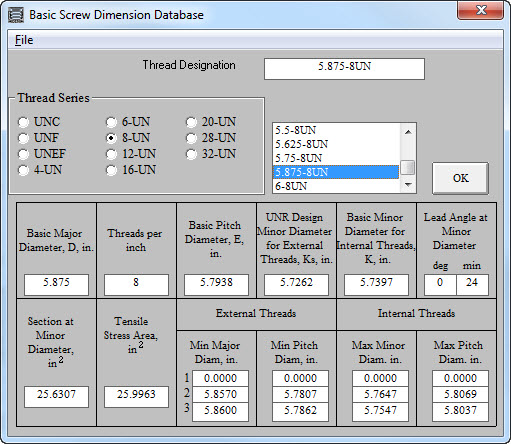
Task: Click the list scrollbar down arrow
Action: (408, 184)
